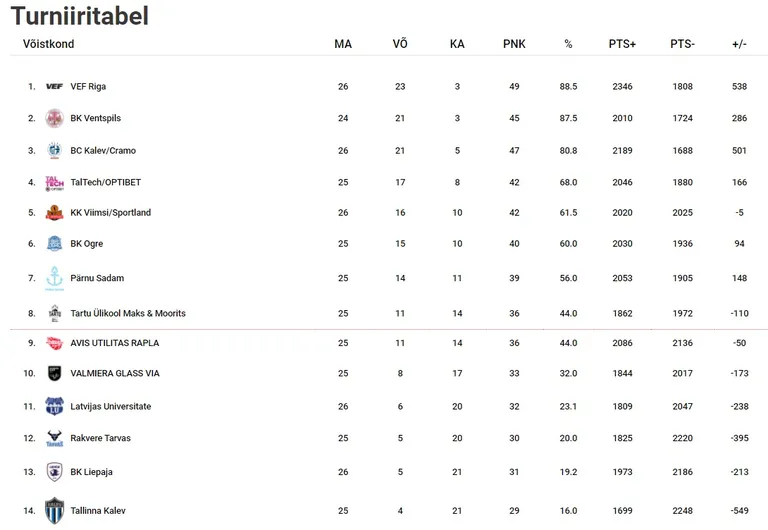Click the Tallinna Kalev shield logo
The image size is (768, 530).
point(54,511)
